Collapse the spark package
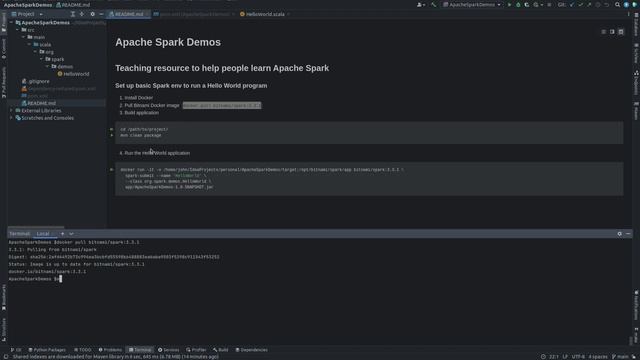640x360 pixels. click(x=41, y=59)
